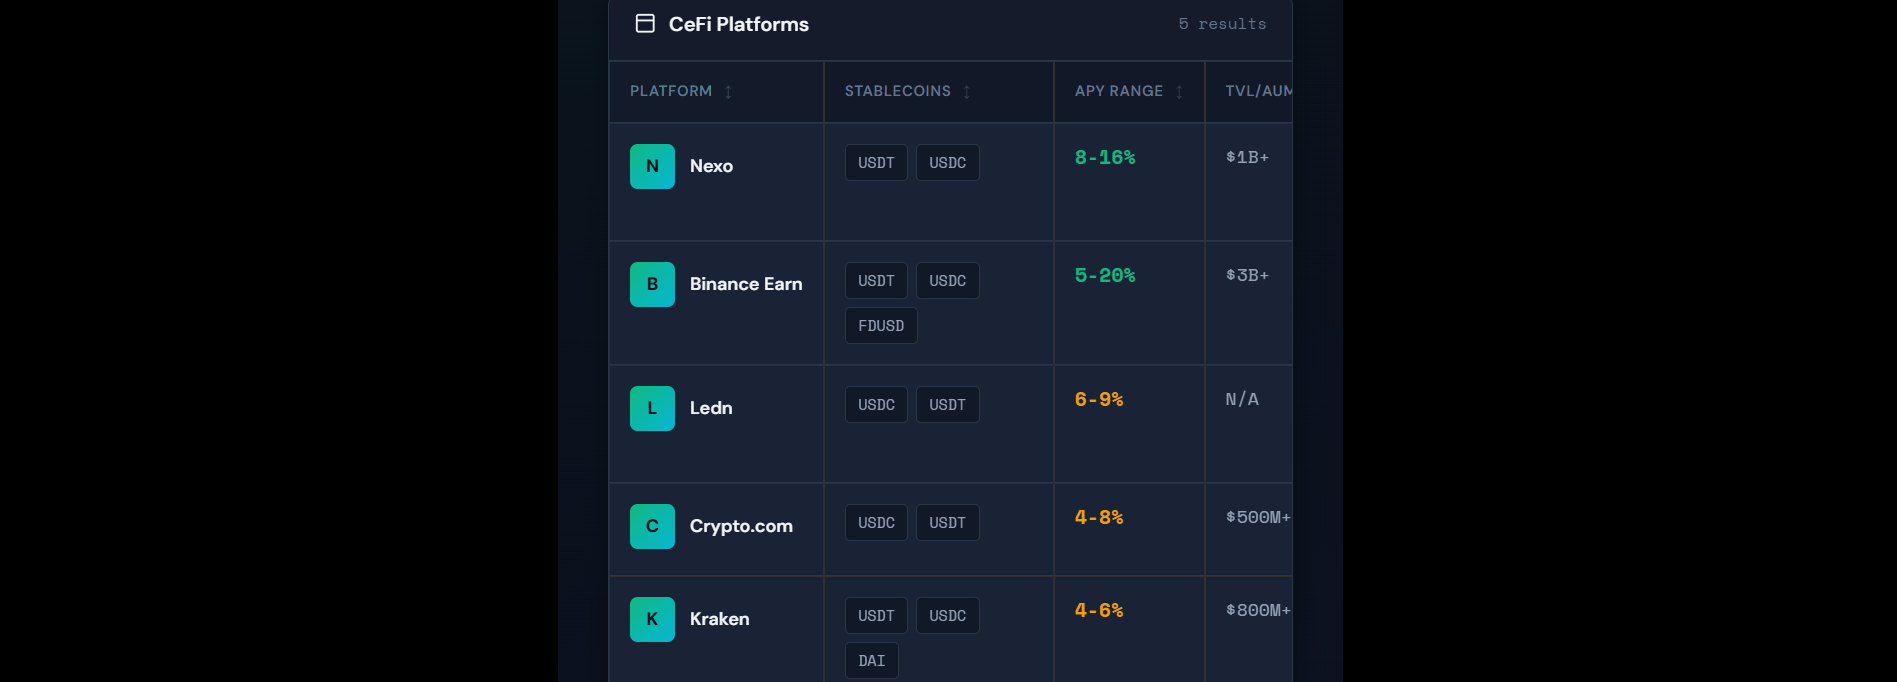Screen dimensions: 1897x682
Task: Toggle the DAI tag in Kraken row
Action: (871, 660)
